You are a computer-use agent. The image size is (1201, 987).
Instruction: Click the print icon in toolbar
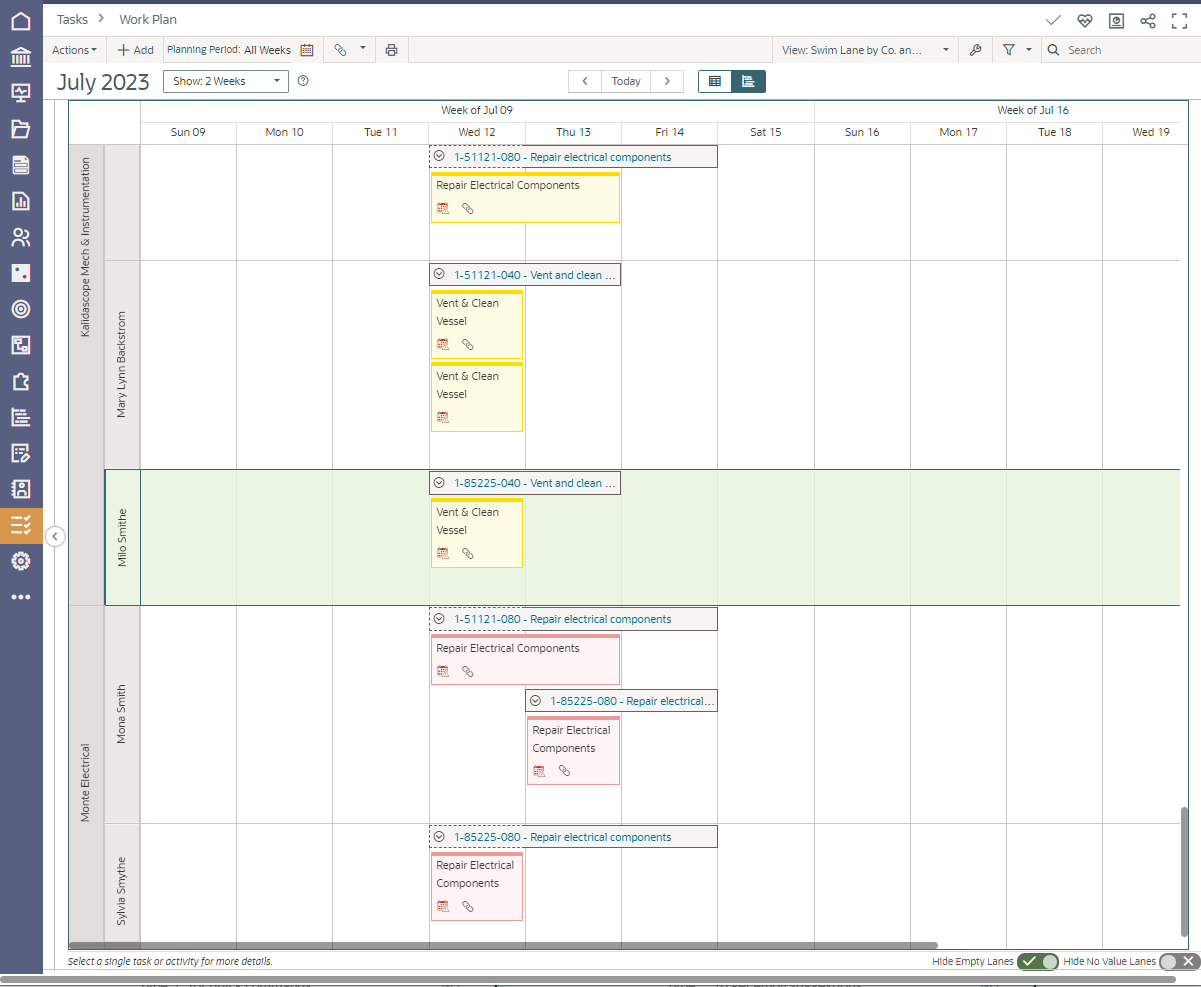(391, 50)
